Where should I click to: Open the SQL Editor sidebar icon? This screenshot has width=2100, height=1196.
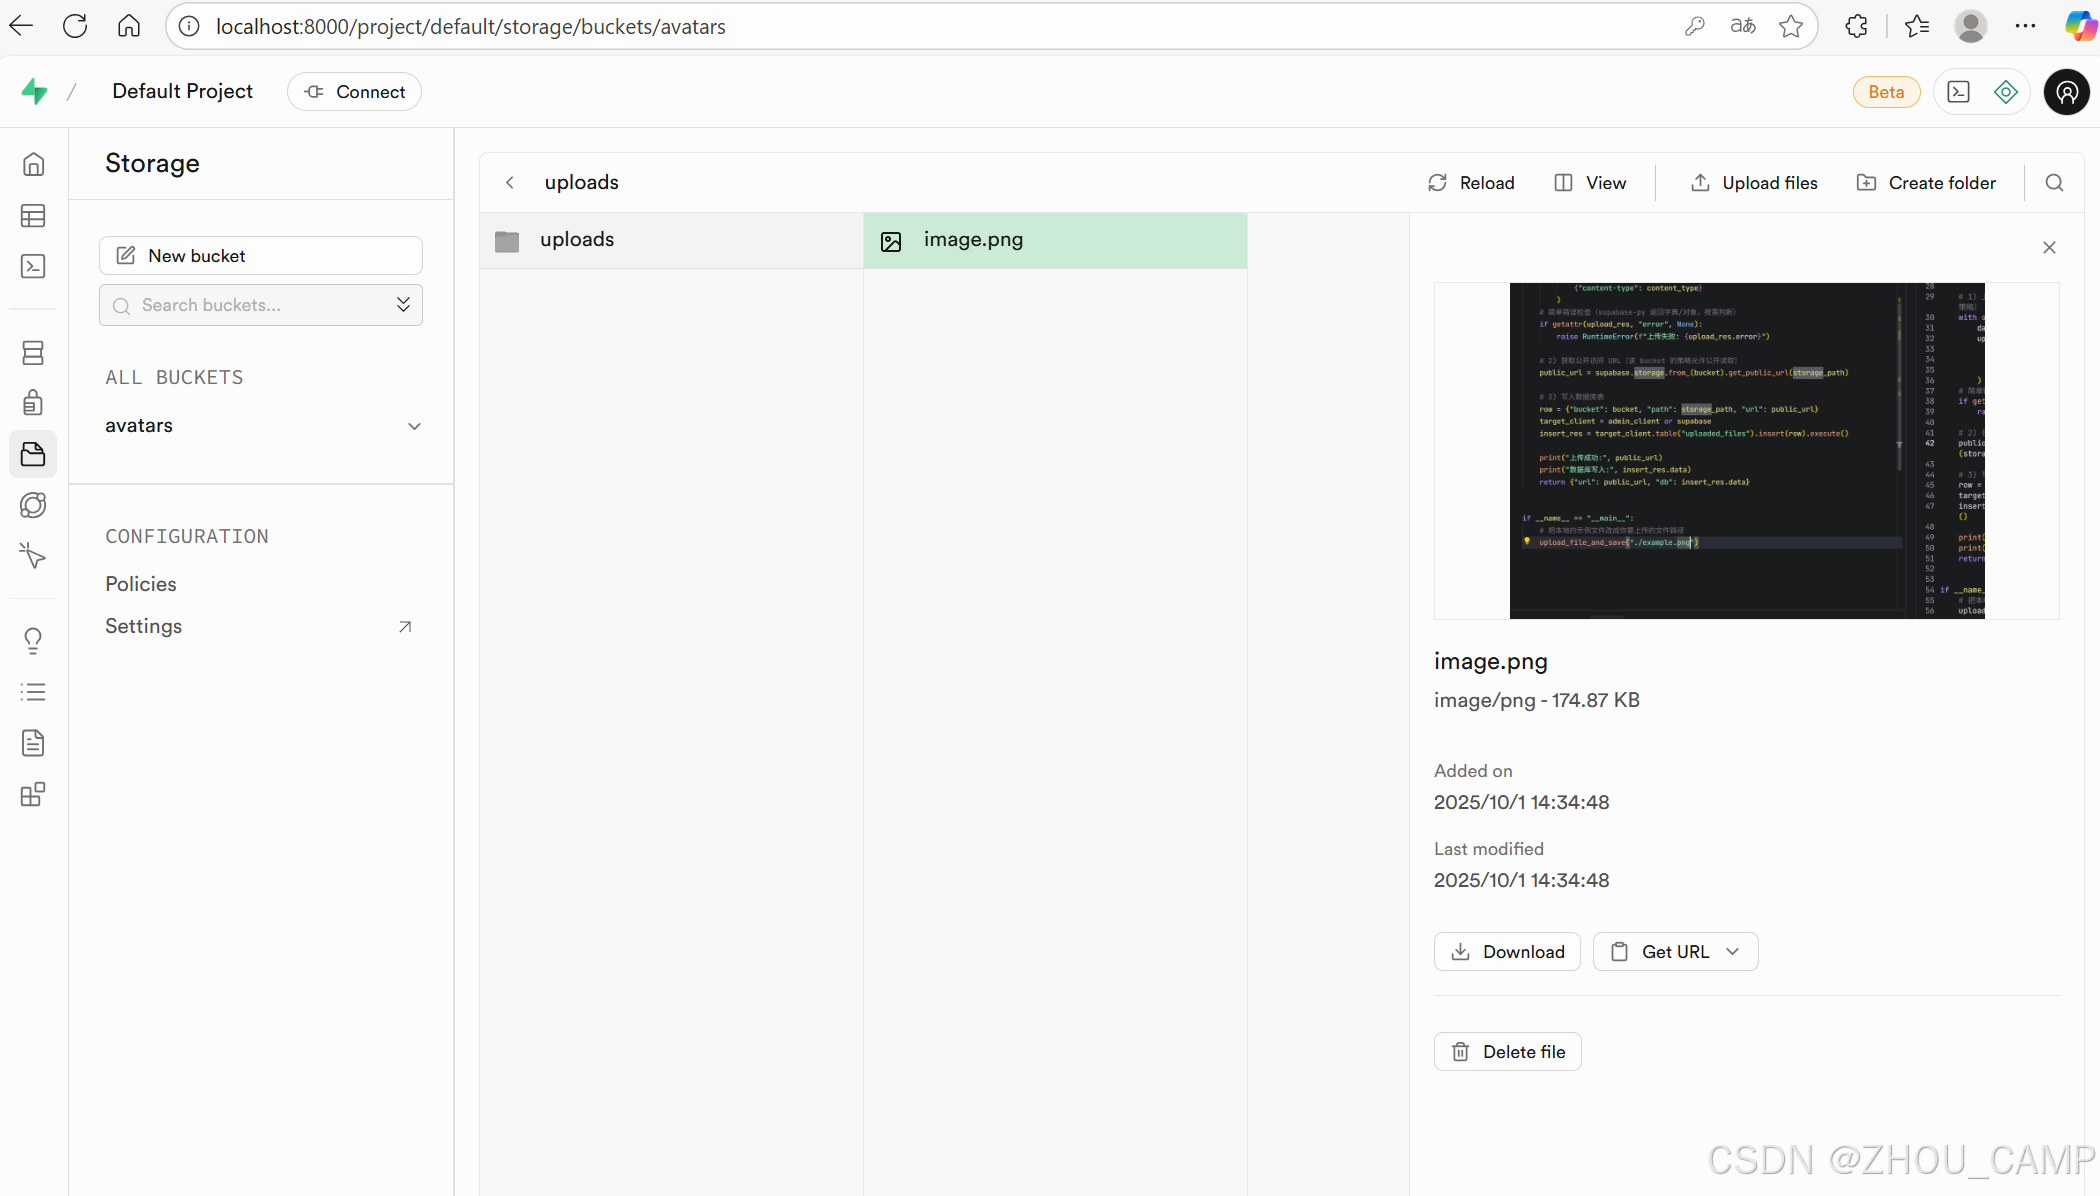[x=33, y=266]
